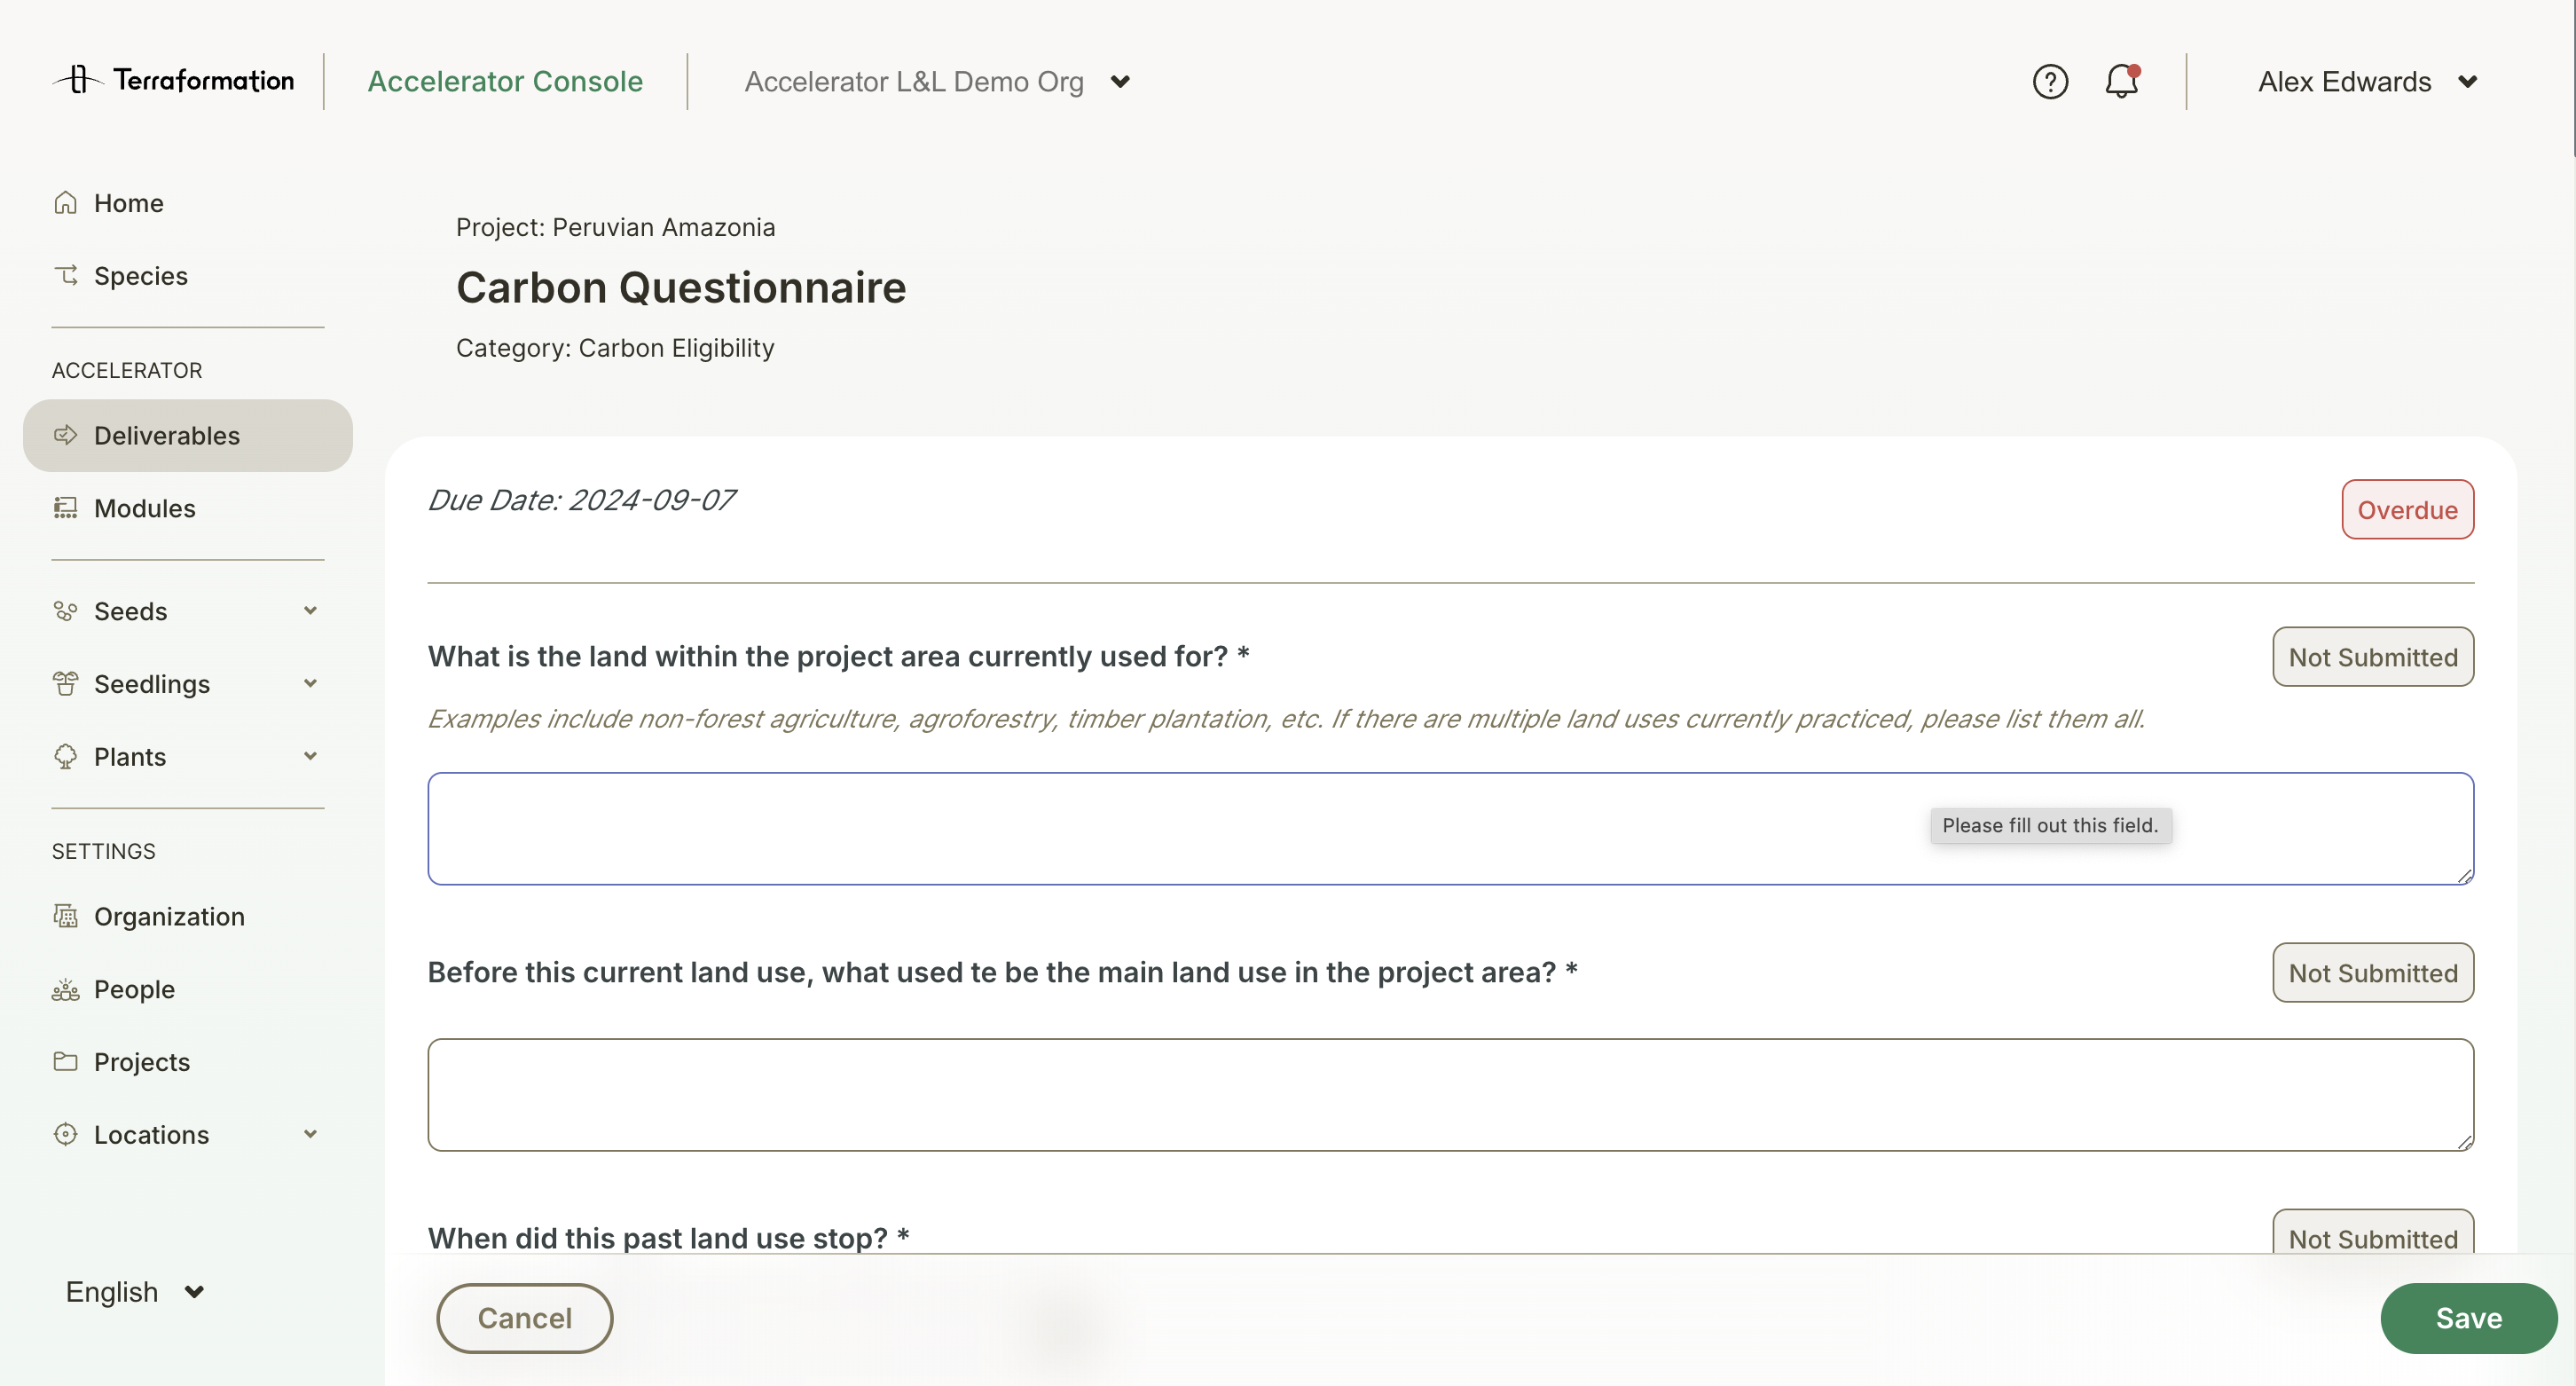Click the Species branch icon

pyautogui.click(x=66, y=275)
